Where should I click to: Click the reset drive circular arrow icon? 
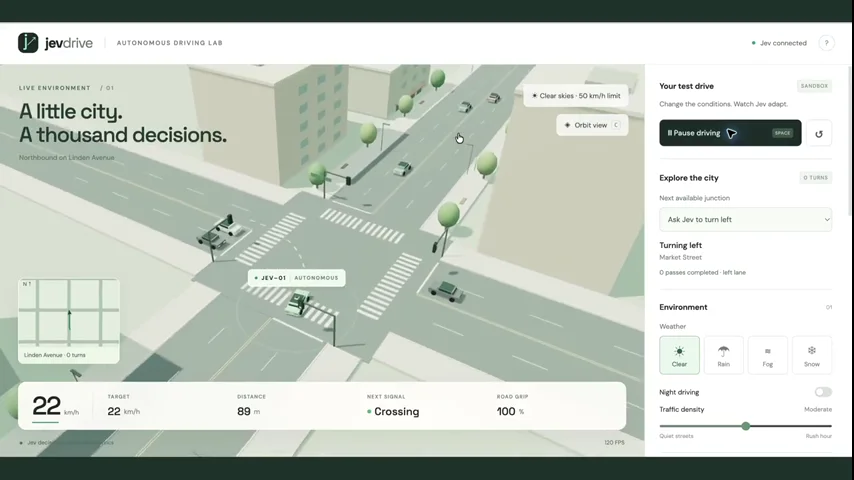[819, 133]
